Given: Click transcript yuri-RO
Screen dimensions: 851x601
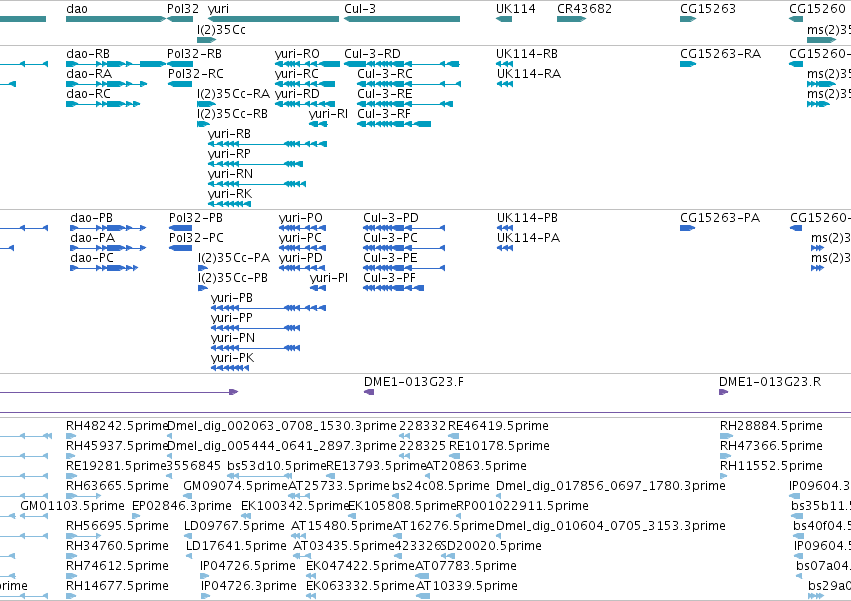Looking at the screenshot, I should pos(297,54).
